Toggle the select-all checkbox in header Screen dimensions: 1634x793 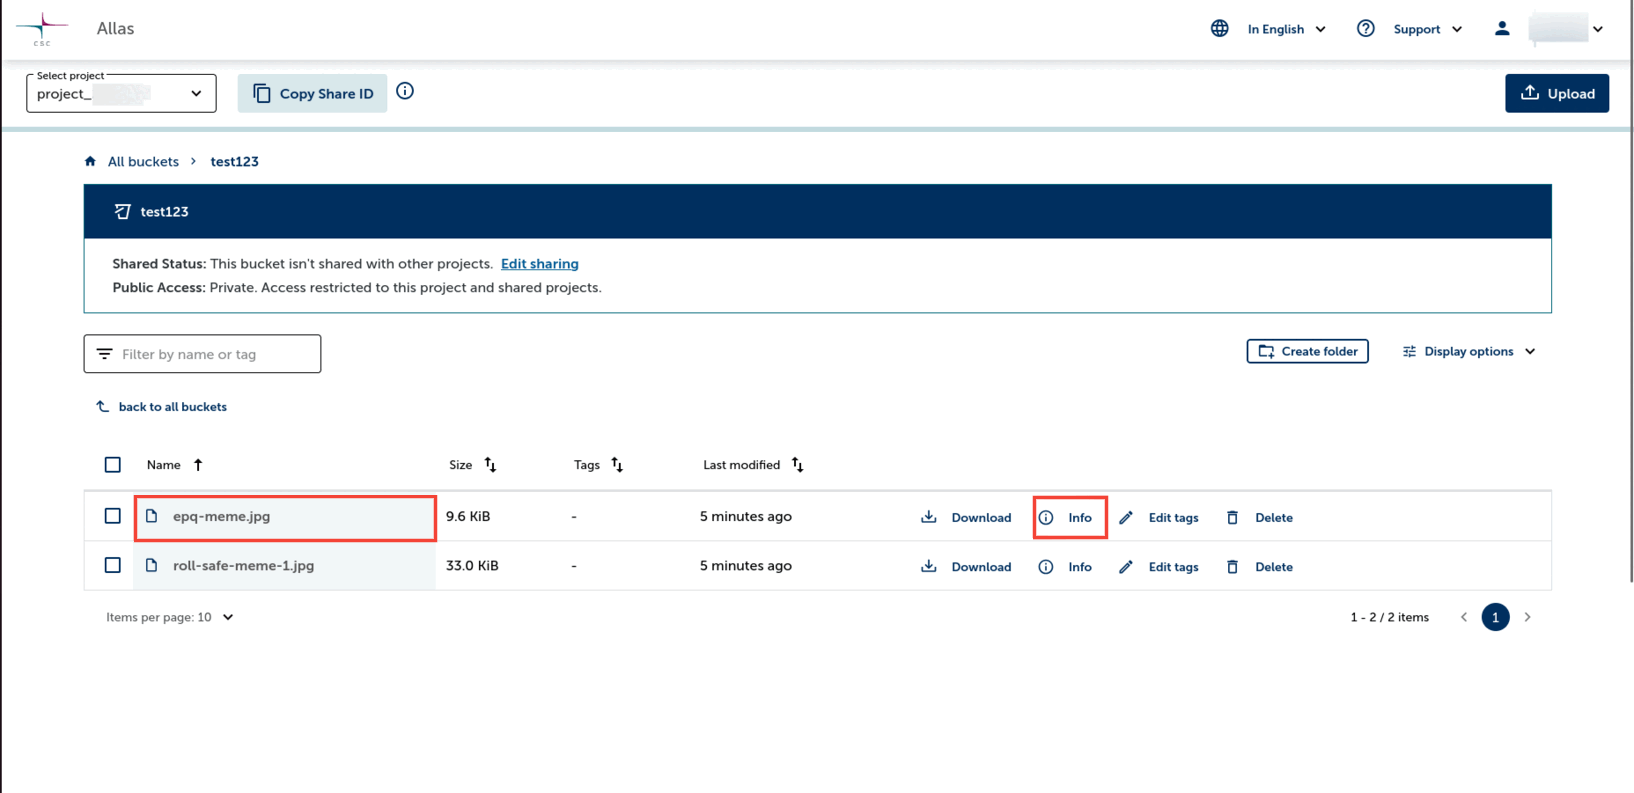point(113,465)
